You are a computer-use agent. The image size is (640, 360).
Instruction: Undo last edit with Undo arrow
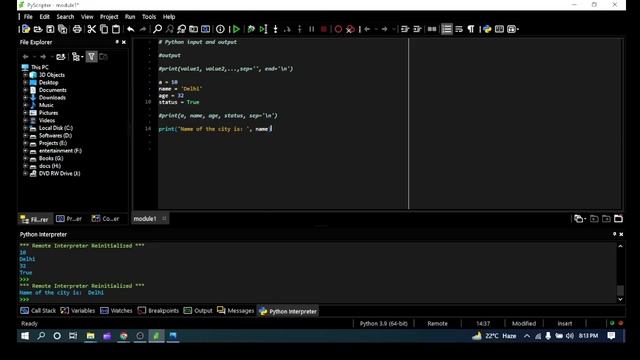pyautogui.click(x=130, y=29)
